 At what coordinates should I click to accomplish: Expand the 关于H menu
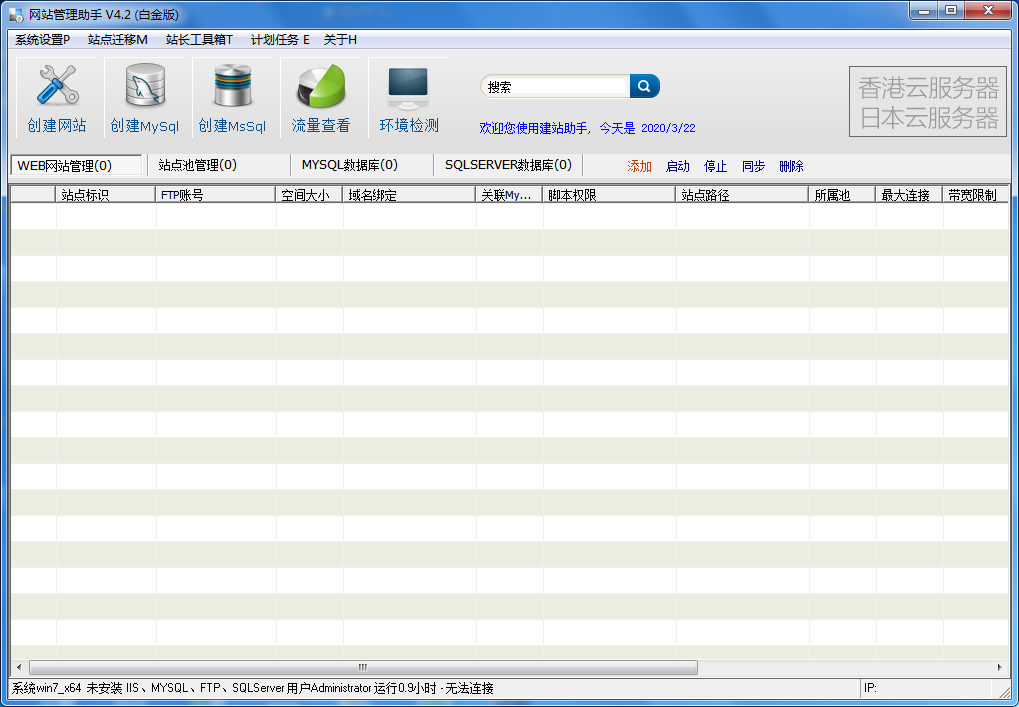(340, 40)
